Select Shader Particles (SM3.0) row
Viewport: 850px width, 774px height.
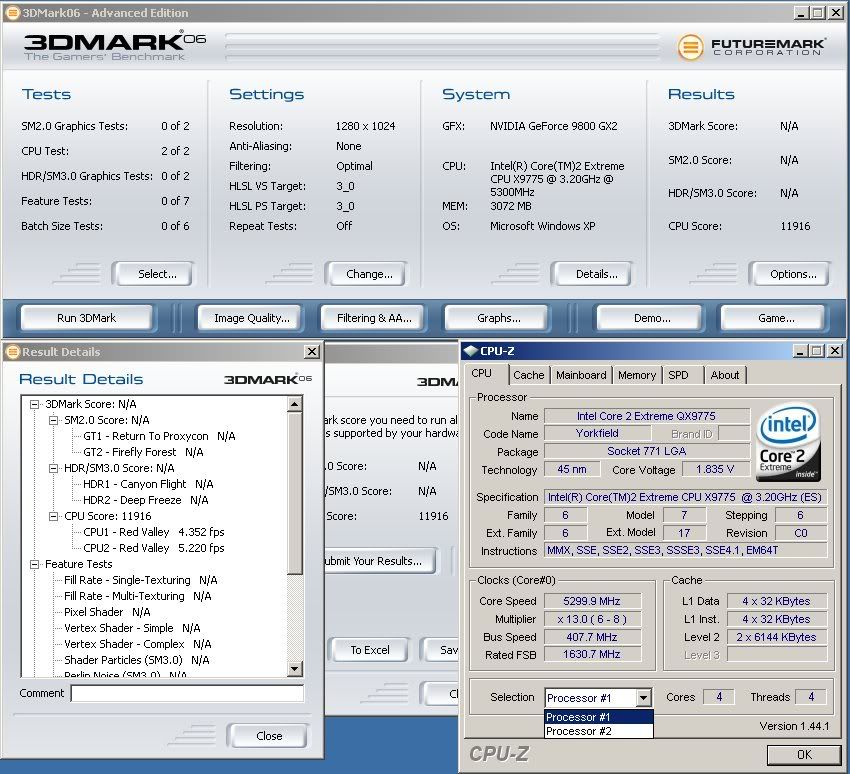(137, 660)
